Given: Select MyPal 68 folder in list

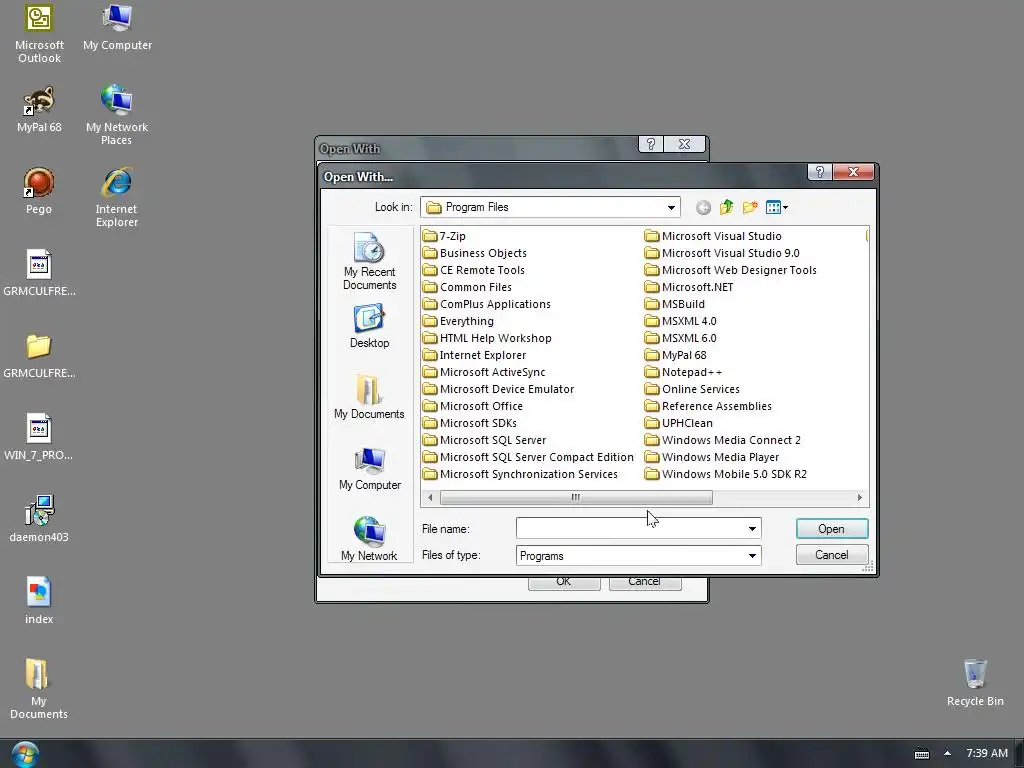Looking at the screenshot, I should click(676, 355).
